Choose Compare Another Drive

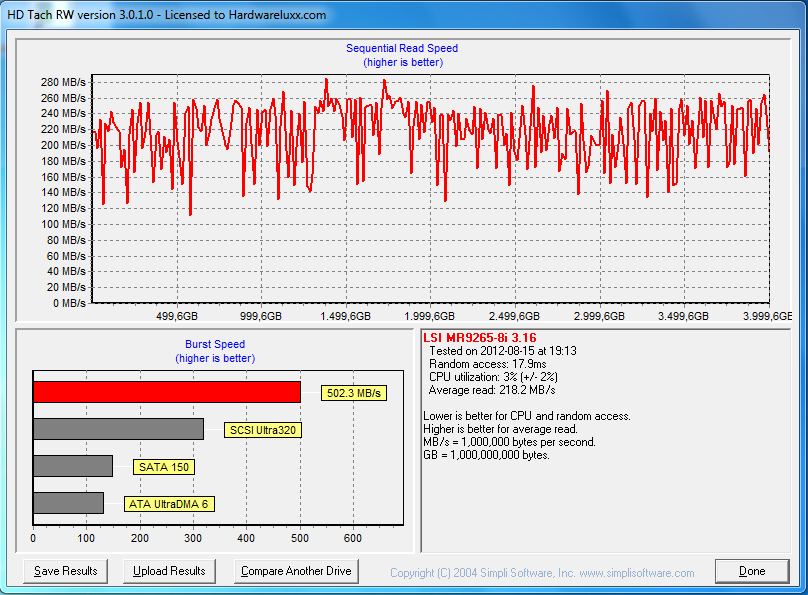pyautogui.click(x=296, y=571)
